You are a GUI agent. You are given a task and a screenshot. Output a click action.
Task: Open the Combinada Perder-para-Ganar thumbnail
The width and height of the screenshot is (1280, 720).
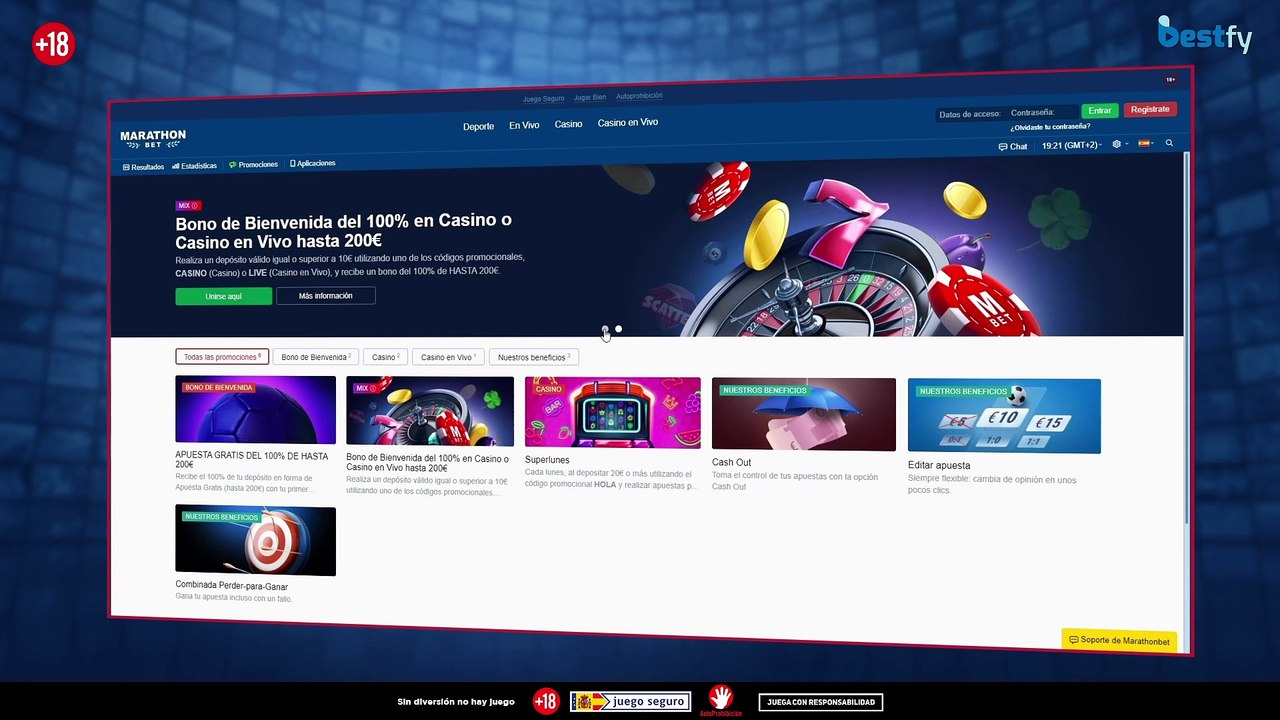(x=255, y=540)
